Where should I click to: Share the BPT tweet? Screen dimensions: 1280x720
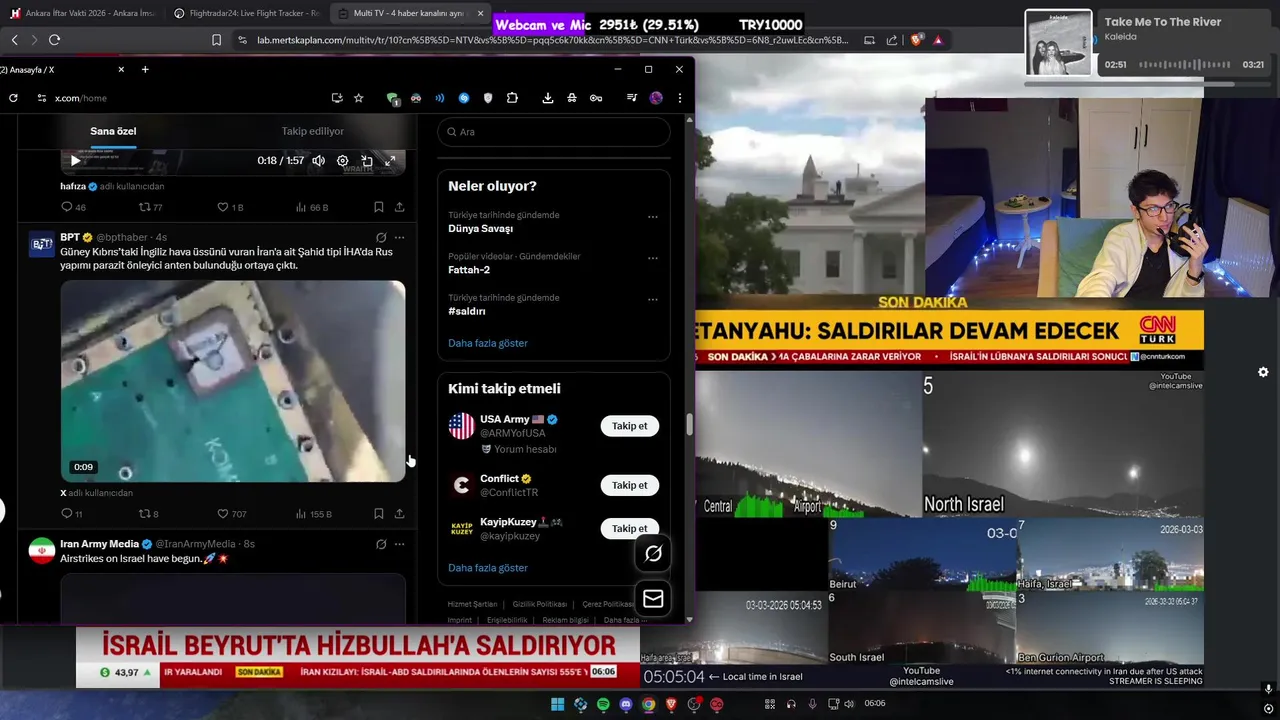pyautogui.click(x=399, y=514)
